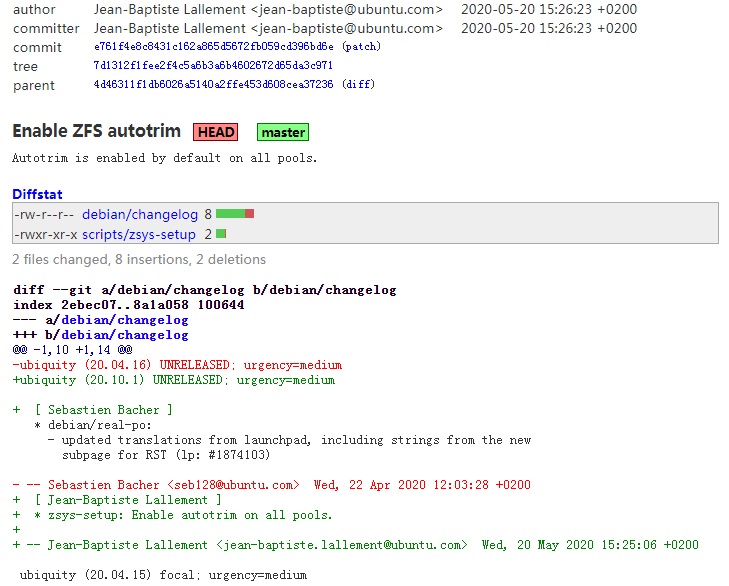Click added signature jean-baptiste.lallement@ubuntu.com line
729x586 pixels.
tap(356, 545)
